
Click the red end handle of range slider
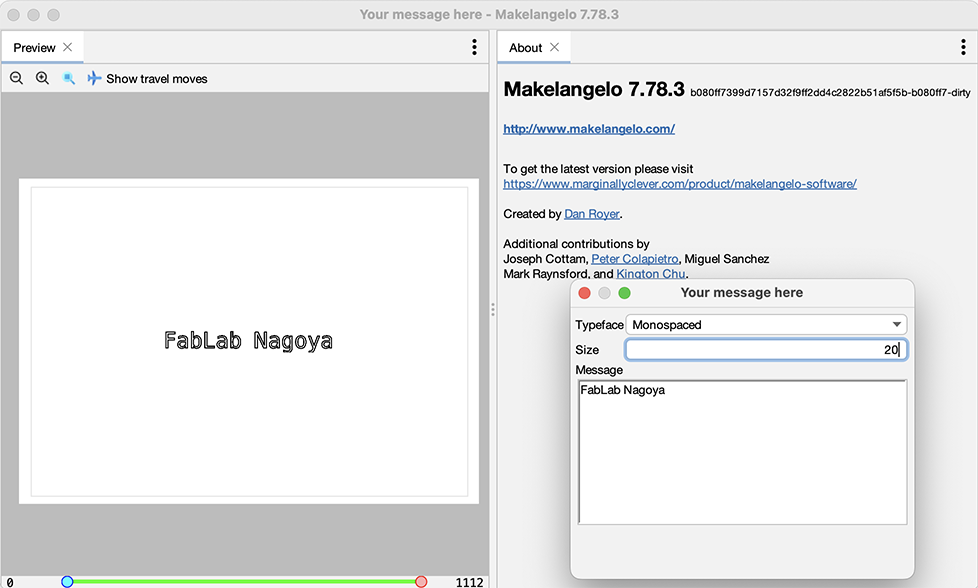421,582
